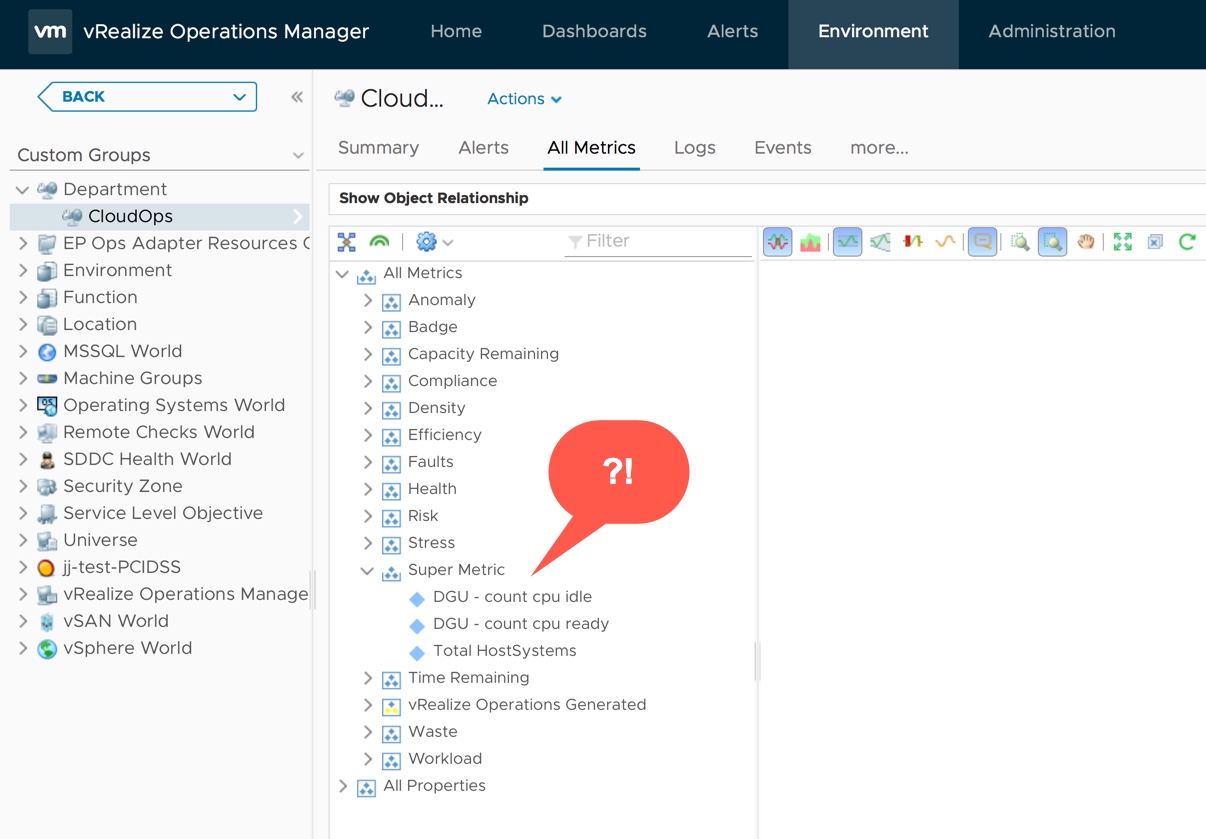The image size is (1206, 839).
Task: Click the remove all charts icon
Action: click(1155, 242)
